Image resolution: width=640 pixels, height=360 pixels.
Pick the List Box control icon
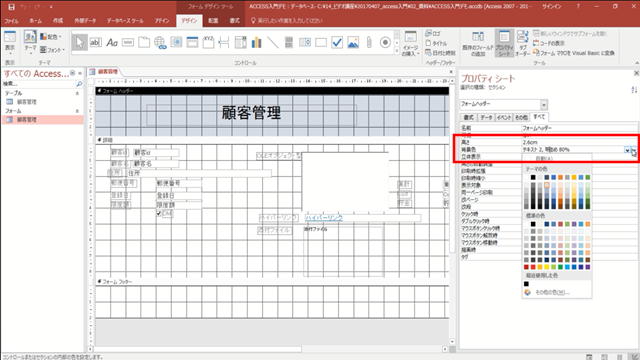[304, 42]
